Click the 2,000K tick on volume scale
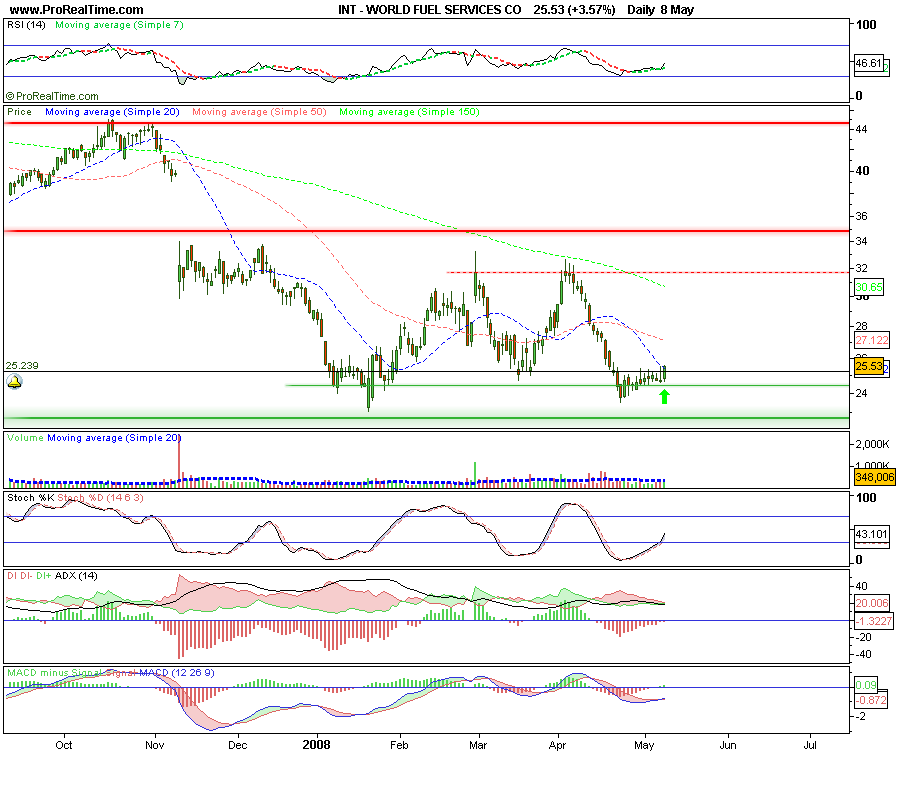 (872, 444)
